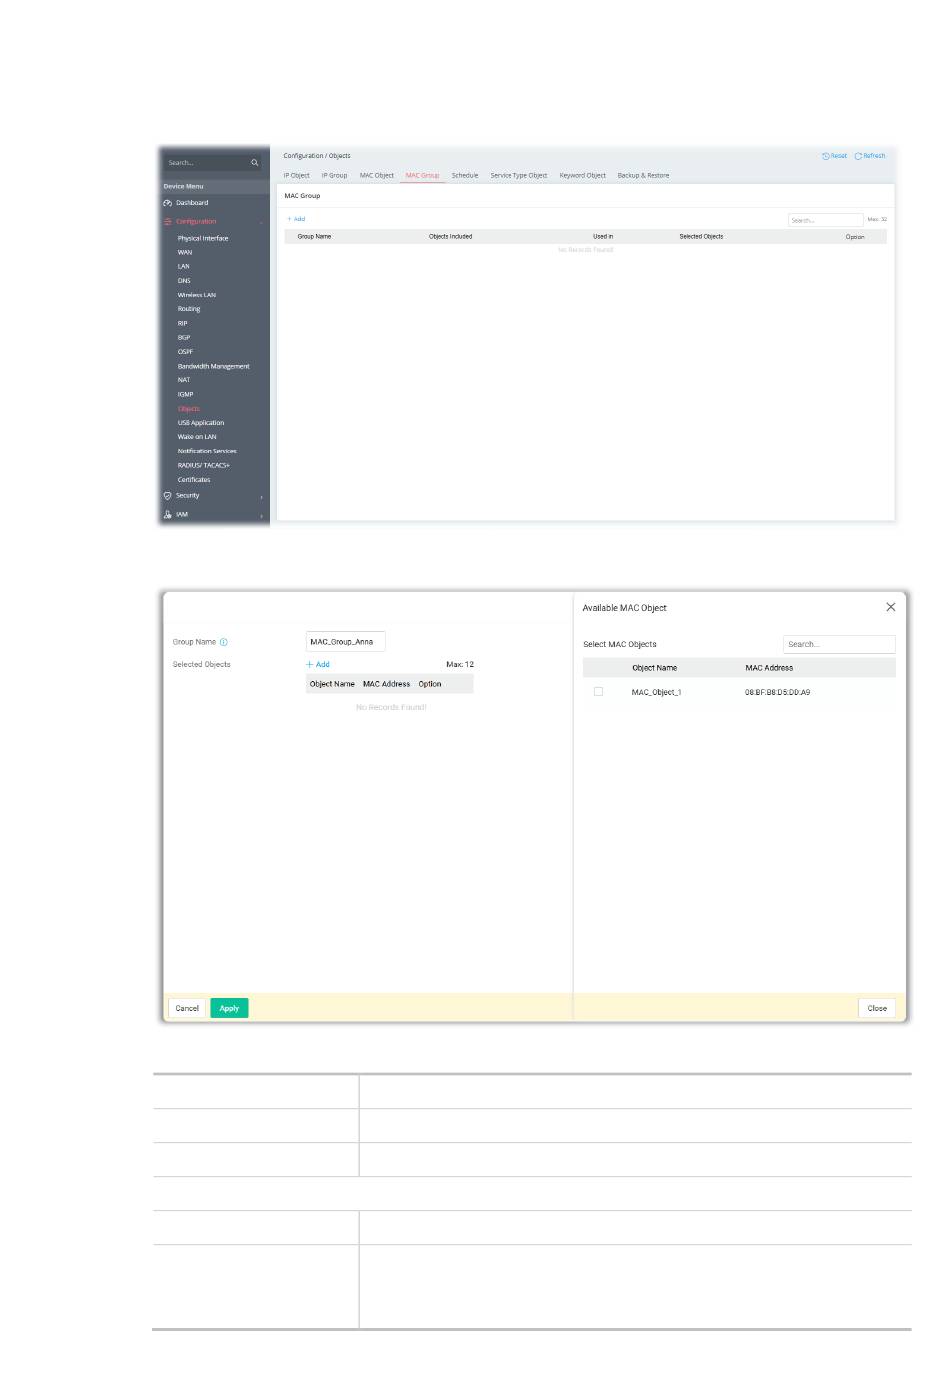Open Certificates in sidebar
Image resolution: width=950 pixels, height=1397 pixels.
194,480
